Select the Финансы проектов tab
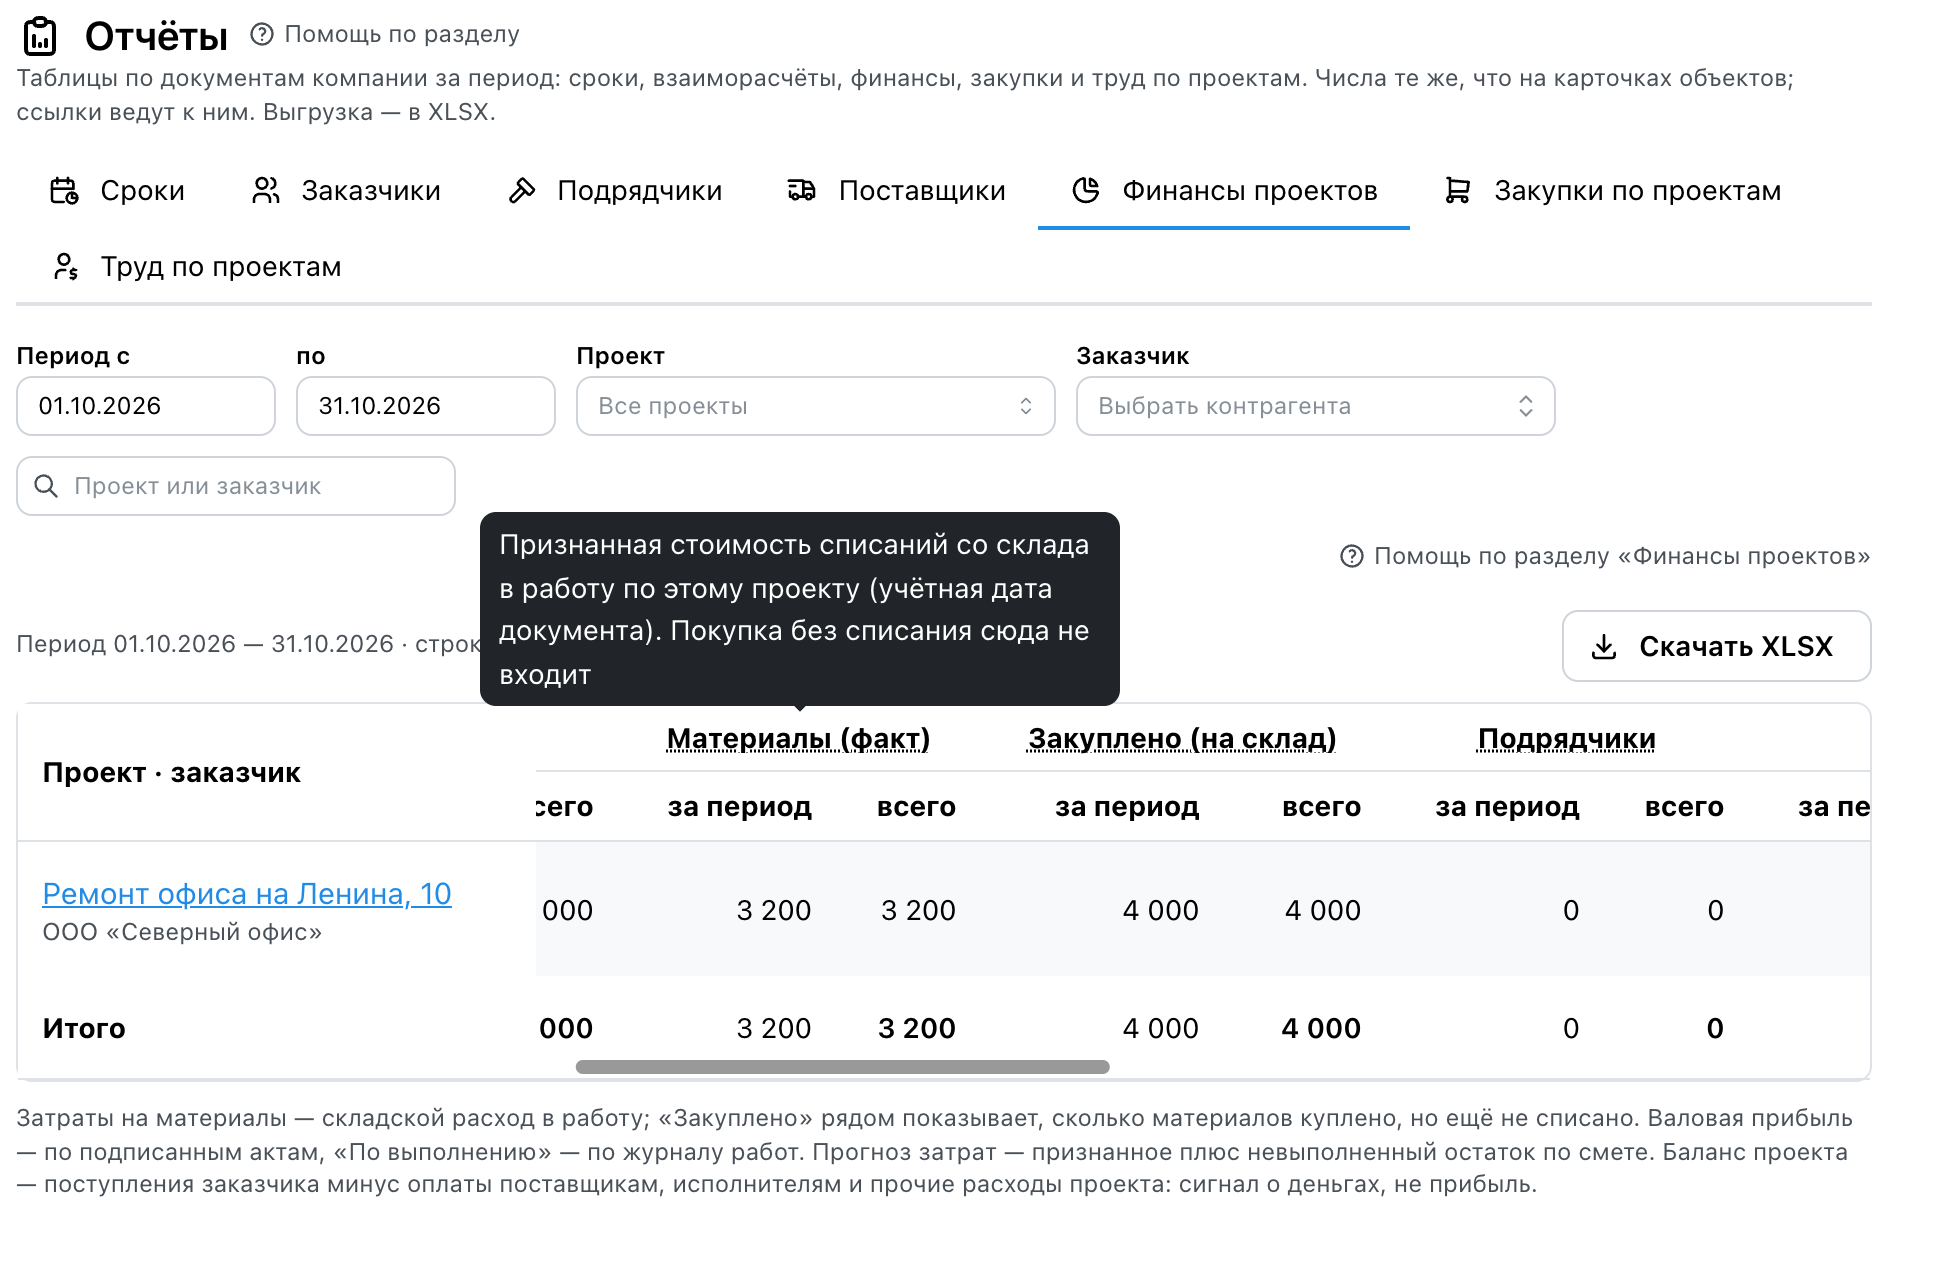Viewport: 1952px width, 1280px height. click(x=1224, y=190)
